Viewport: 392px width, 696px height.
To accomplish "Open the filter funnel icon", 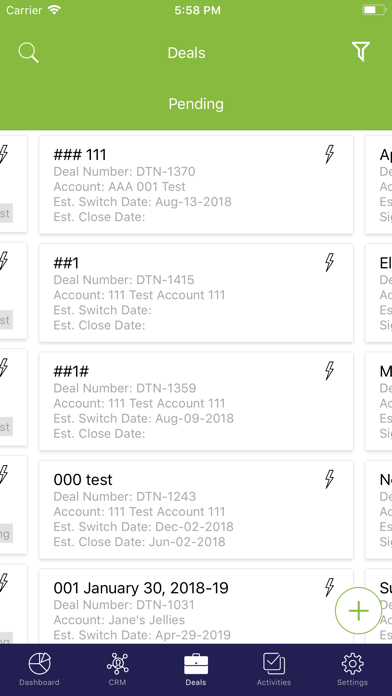I will point(361,52).
